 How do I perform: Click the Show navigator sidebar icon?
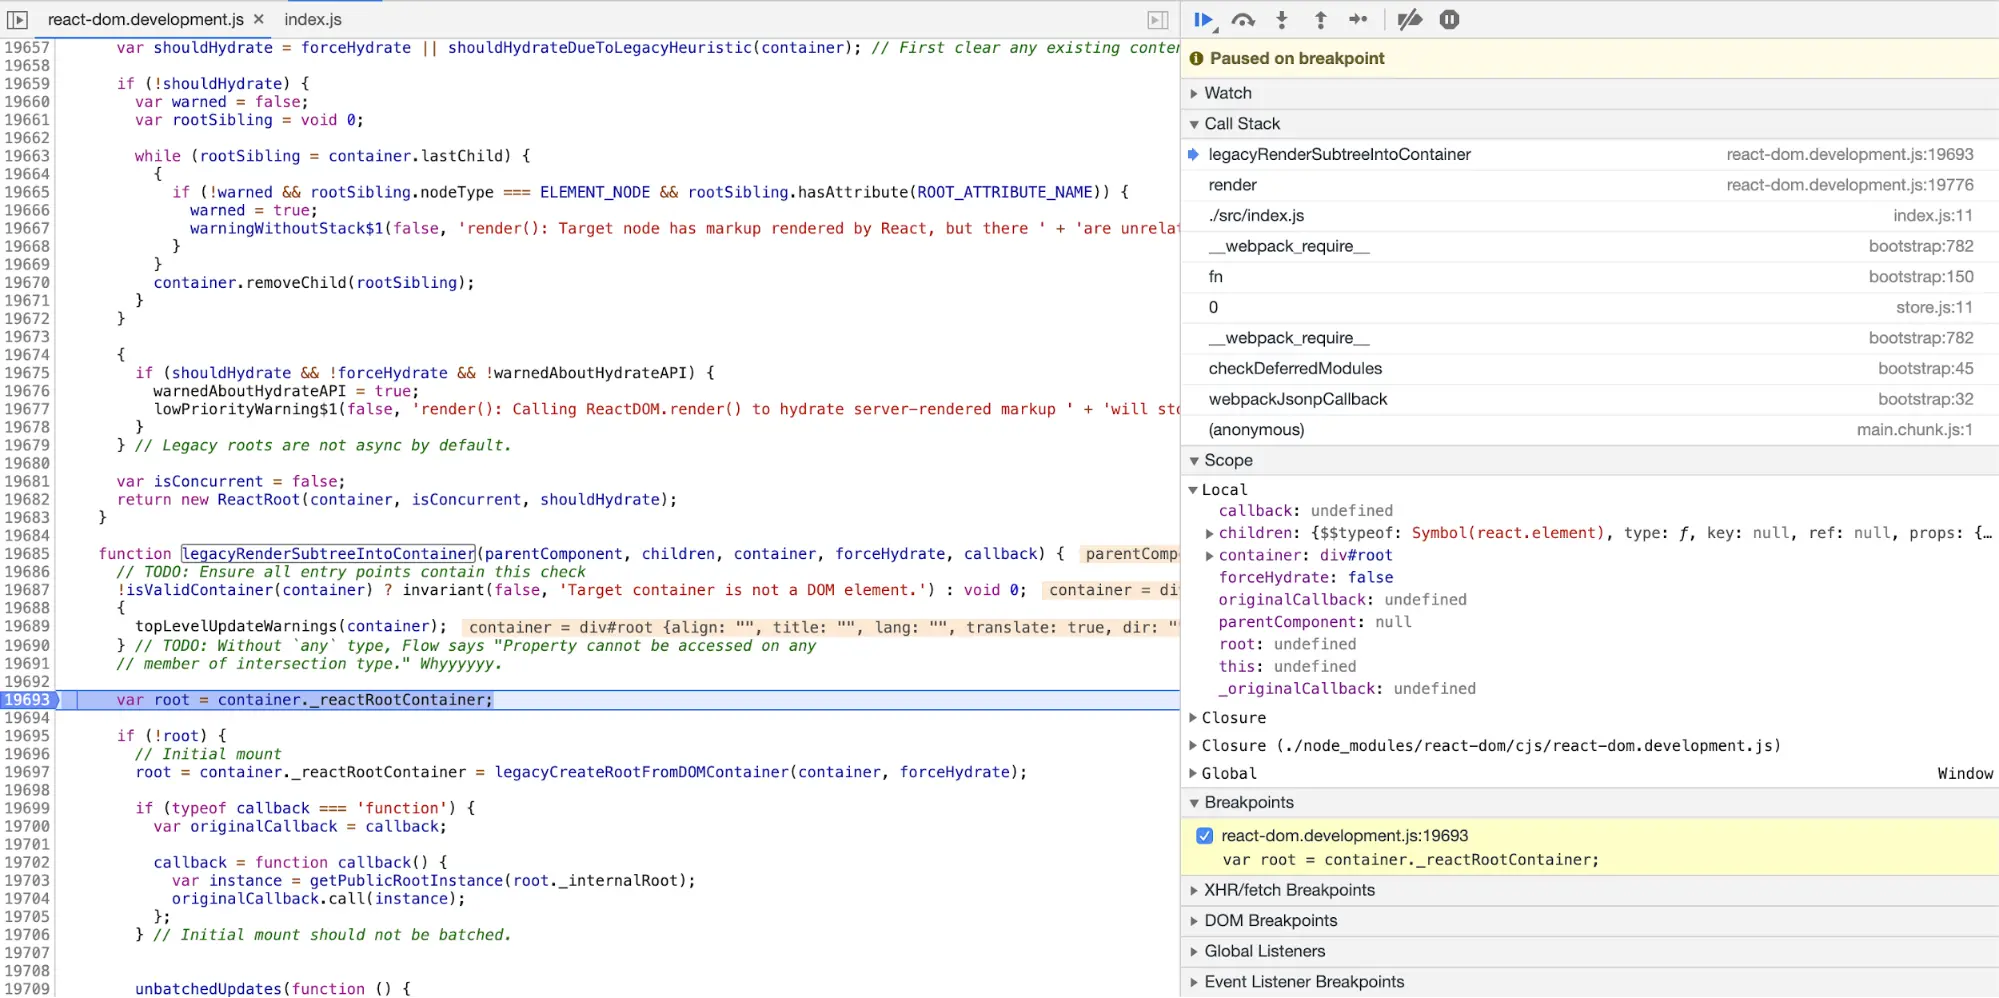[18, 19]
